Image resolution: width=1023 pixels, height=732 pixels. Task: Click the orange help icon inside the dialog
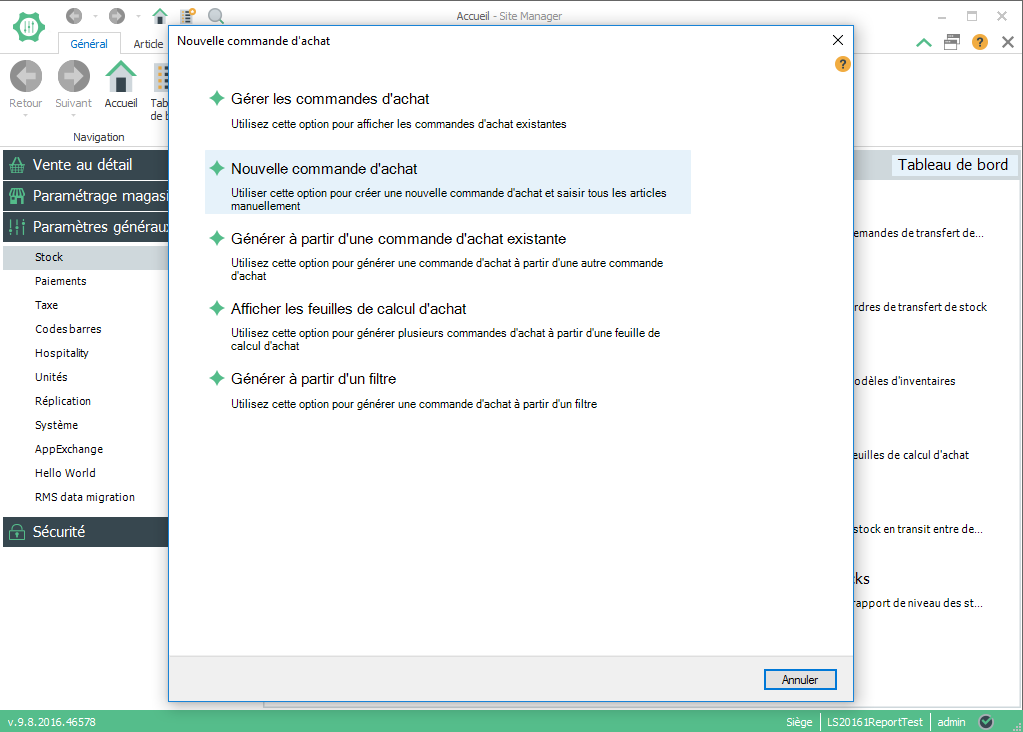pos(843,64)
